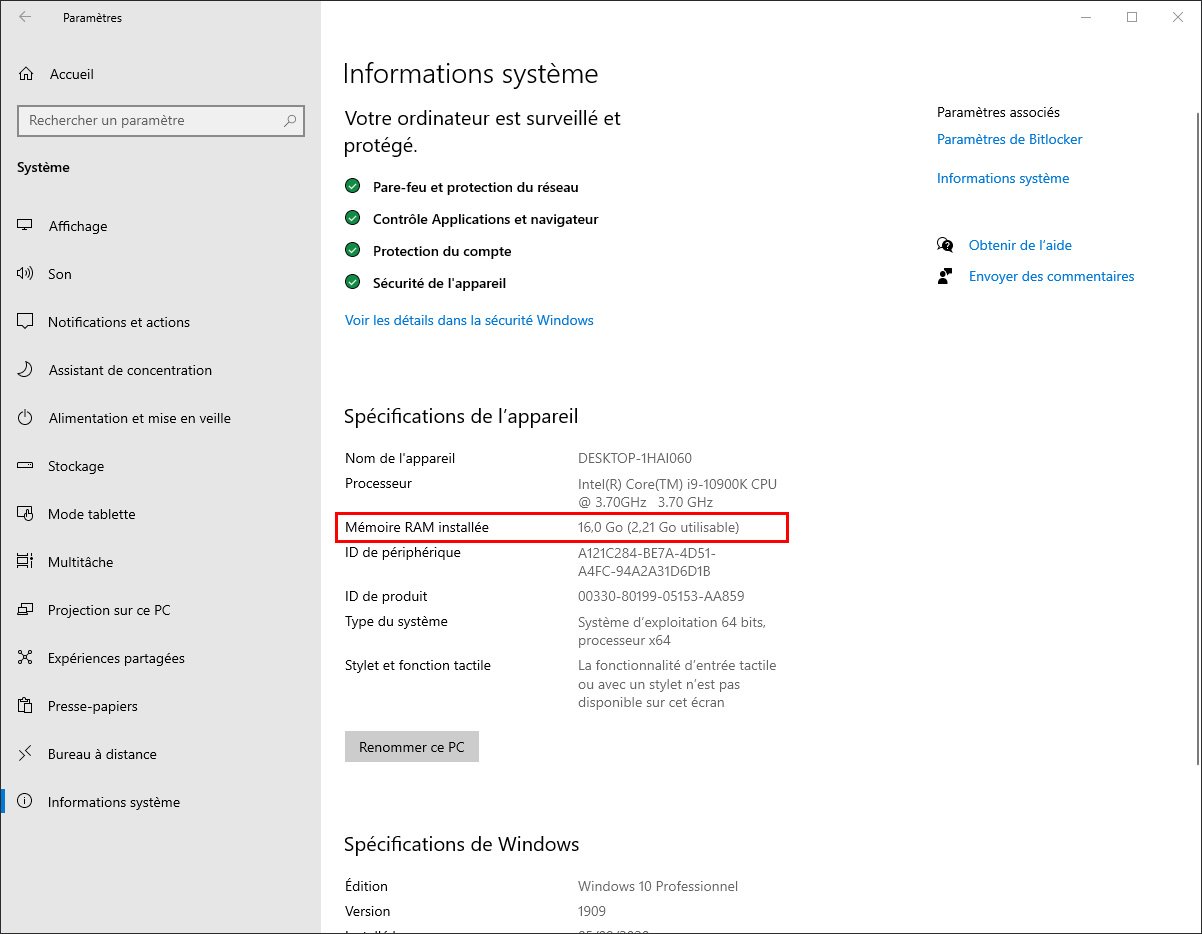The height and width of the screenshot is (934, 1202).
Task: Click the Envoyer des commentaires person icon
Action: [x=945, y=276]
